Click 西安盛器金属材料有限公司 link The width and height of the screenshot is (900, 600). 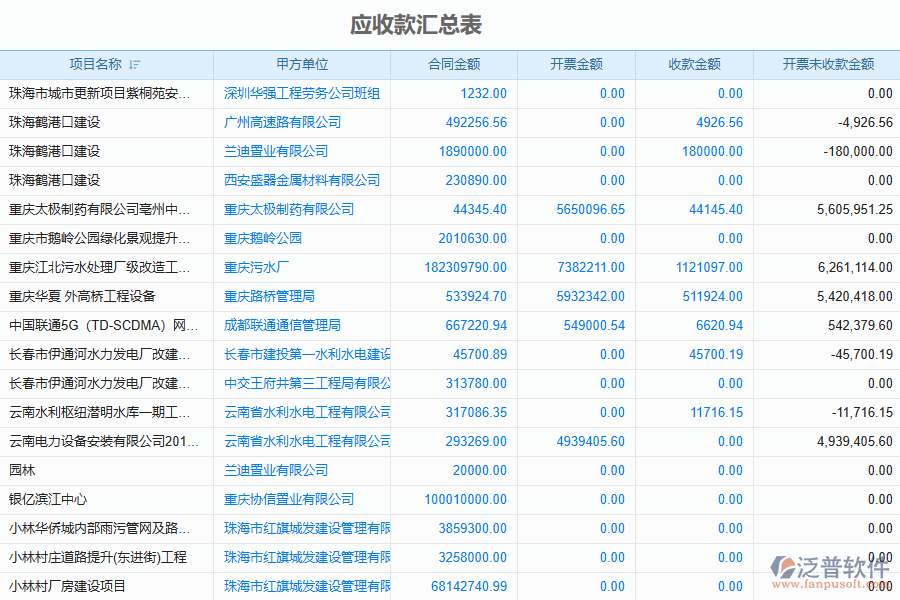pos(302,180)
